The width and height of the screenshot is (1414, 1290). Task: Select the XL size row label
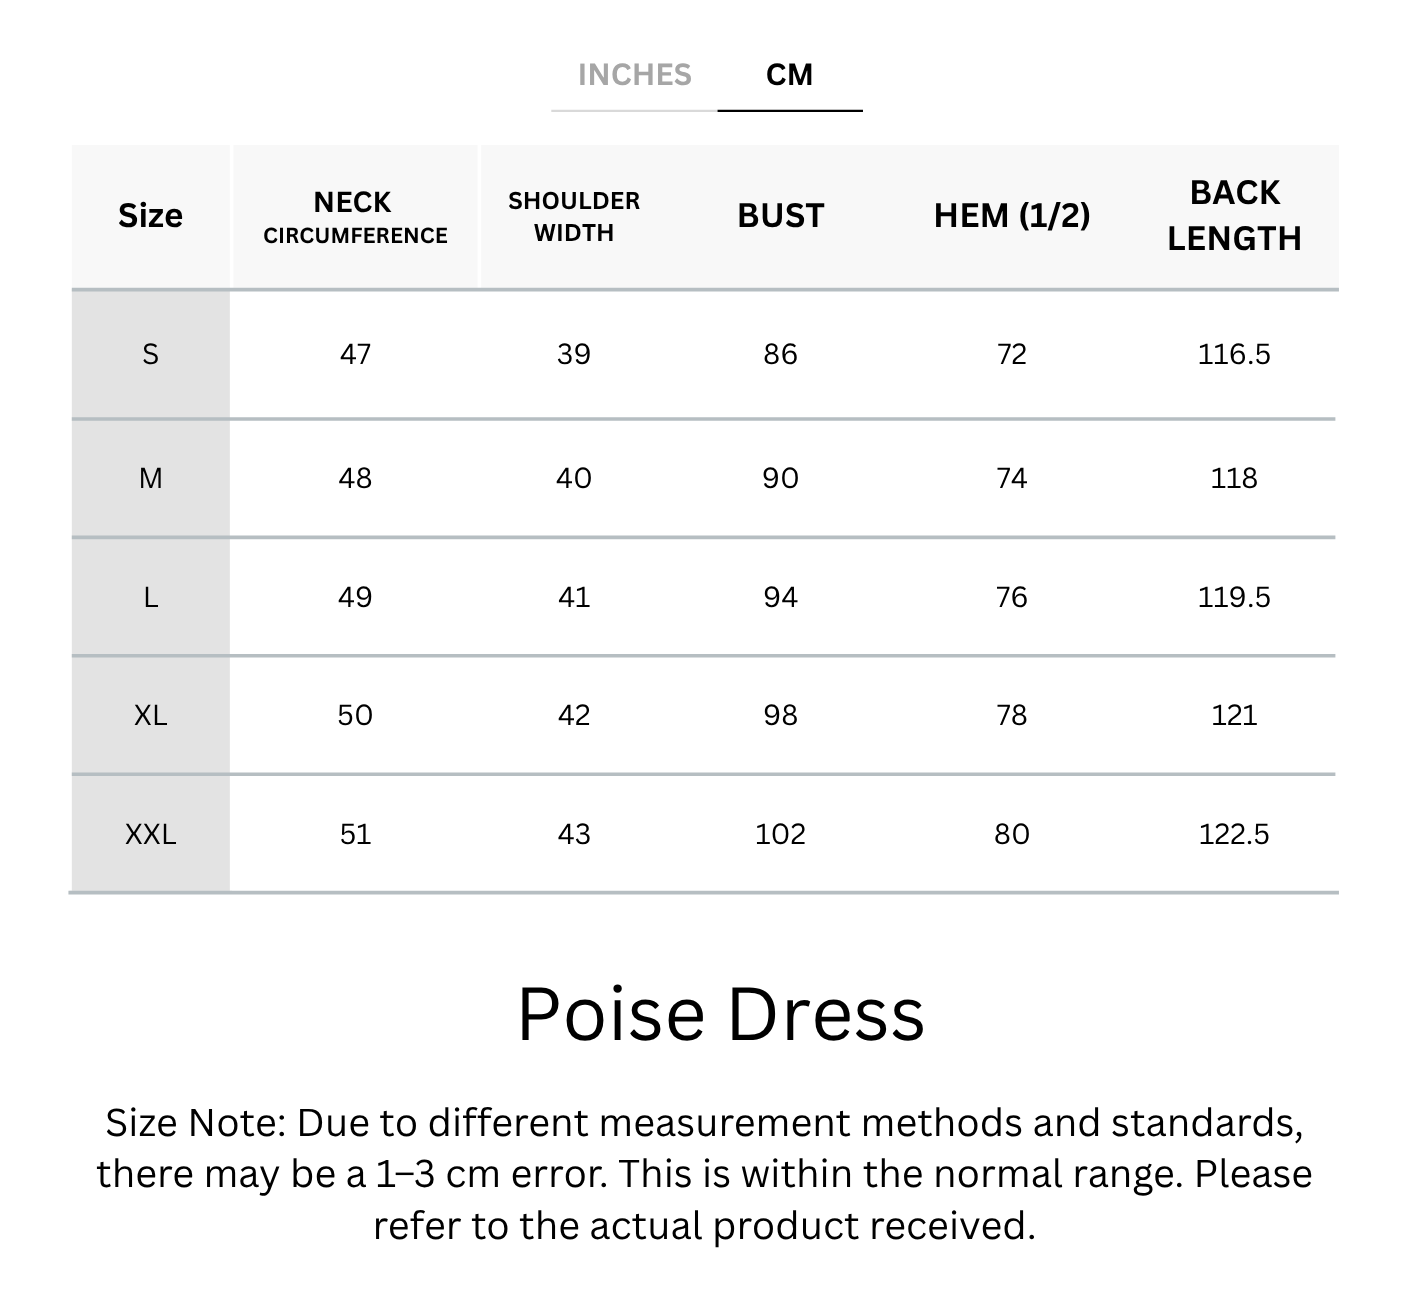coord(150,715)
